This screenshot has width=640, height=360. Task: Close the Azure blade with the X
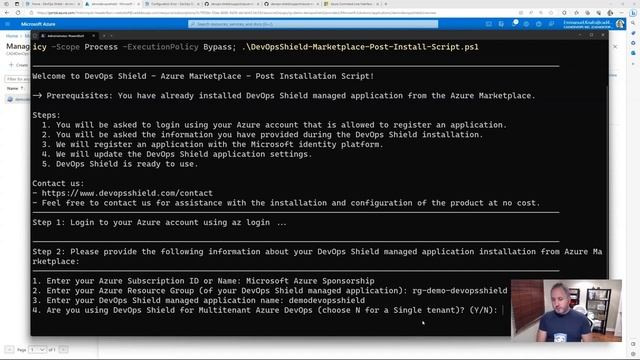tap(615, 47)
